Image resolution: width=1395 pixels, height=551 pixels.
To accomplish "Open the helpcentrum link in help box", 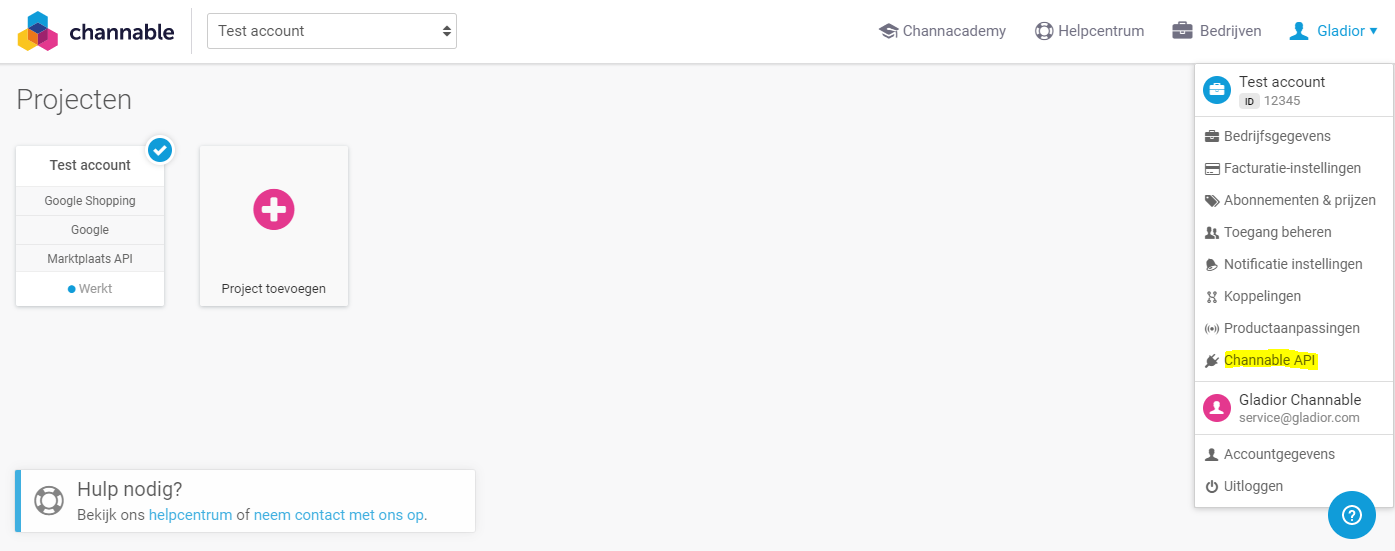I will point(190,515).
